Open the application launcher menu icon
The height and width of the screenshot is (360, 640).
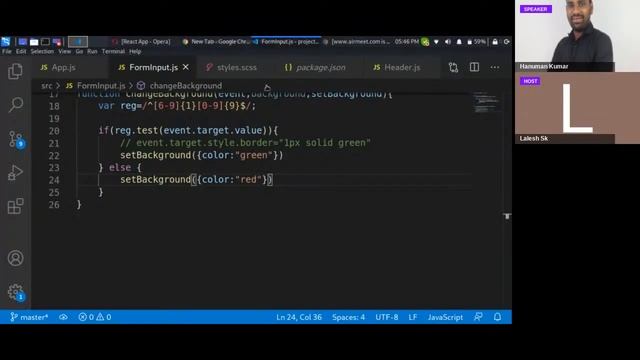click(6, 42)
